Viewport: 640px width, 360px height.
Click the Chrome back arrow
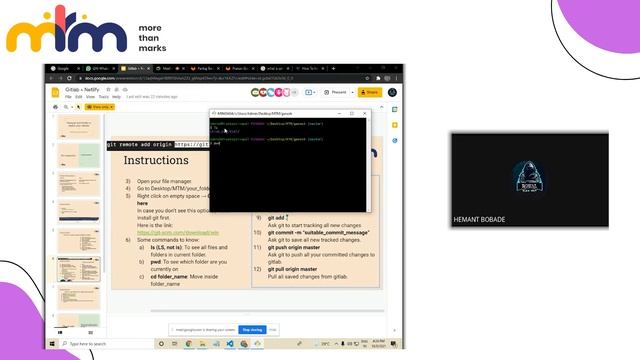(x=51, y=78)
